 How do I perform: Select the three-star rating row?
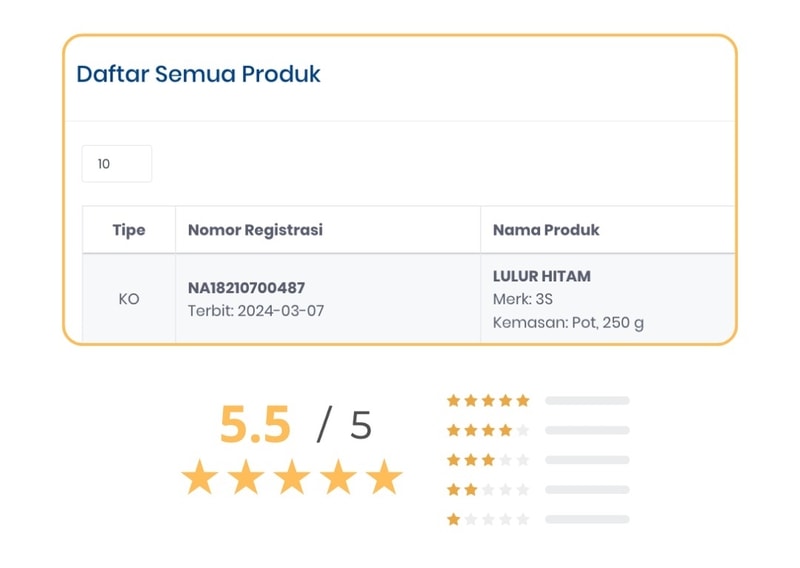488,460
